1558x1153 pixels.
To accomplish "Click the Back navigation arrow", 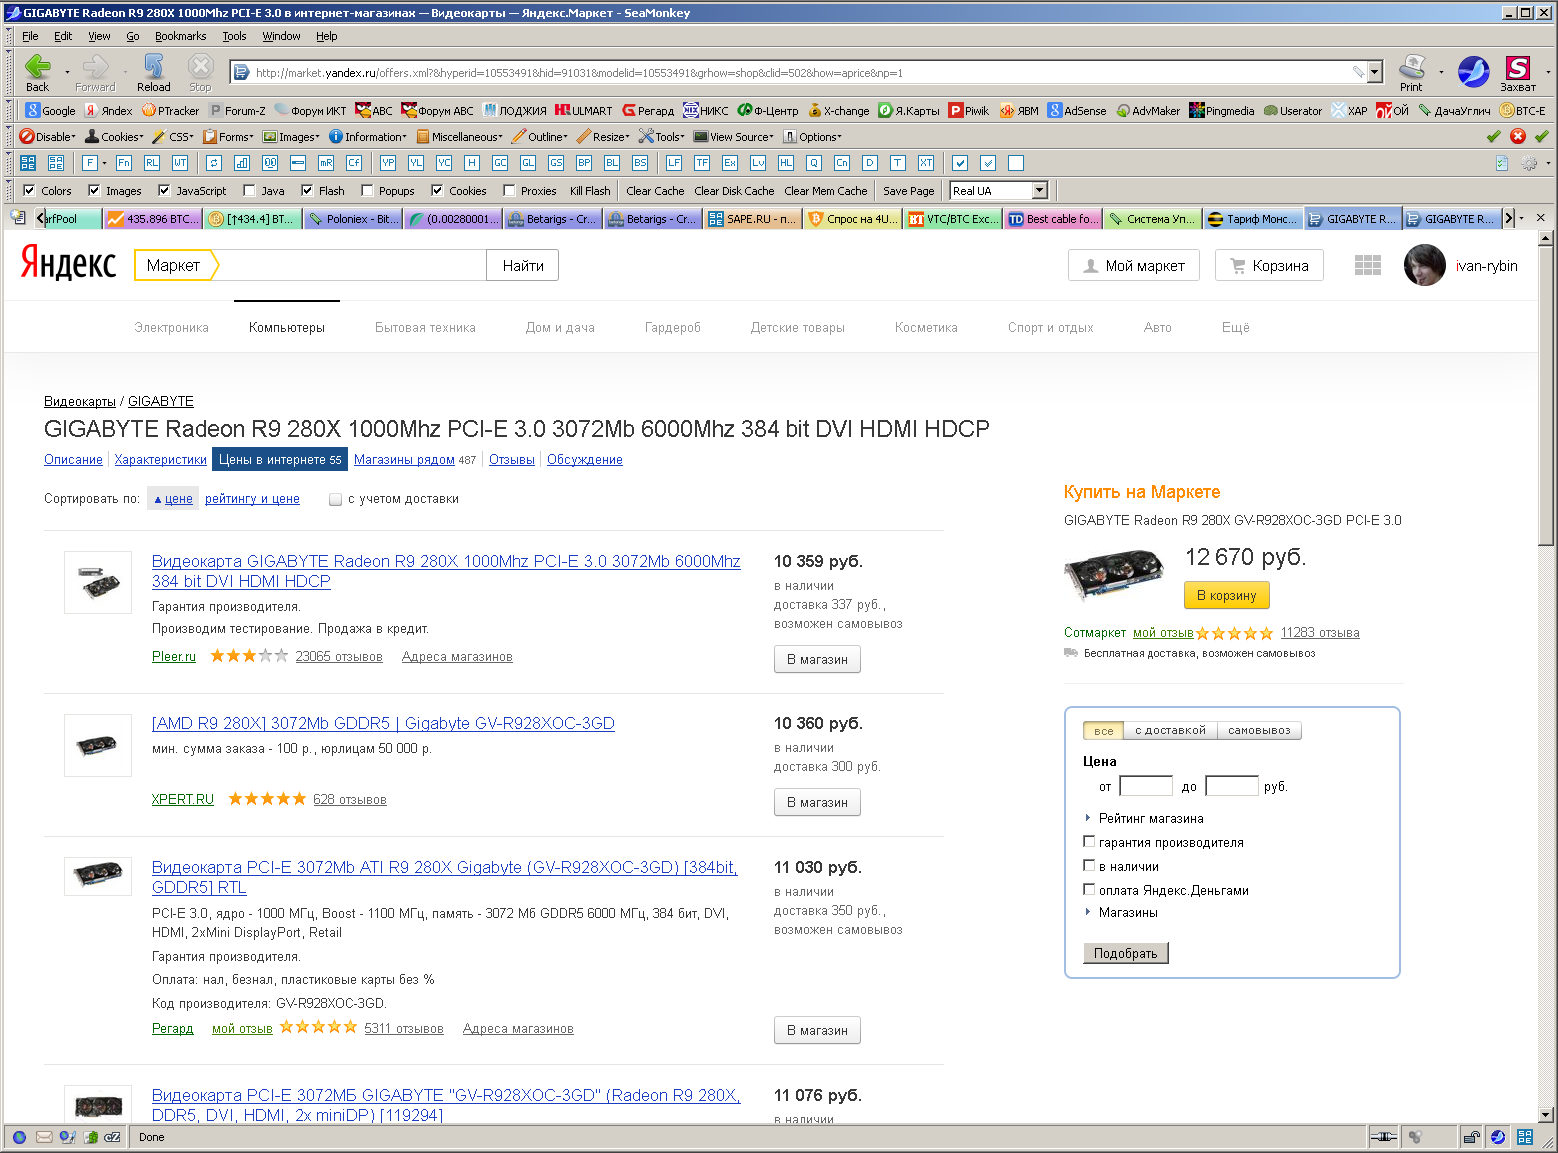I will click(37, 67).
